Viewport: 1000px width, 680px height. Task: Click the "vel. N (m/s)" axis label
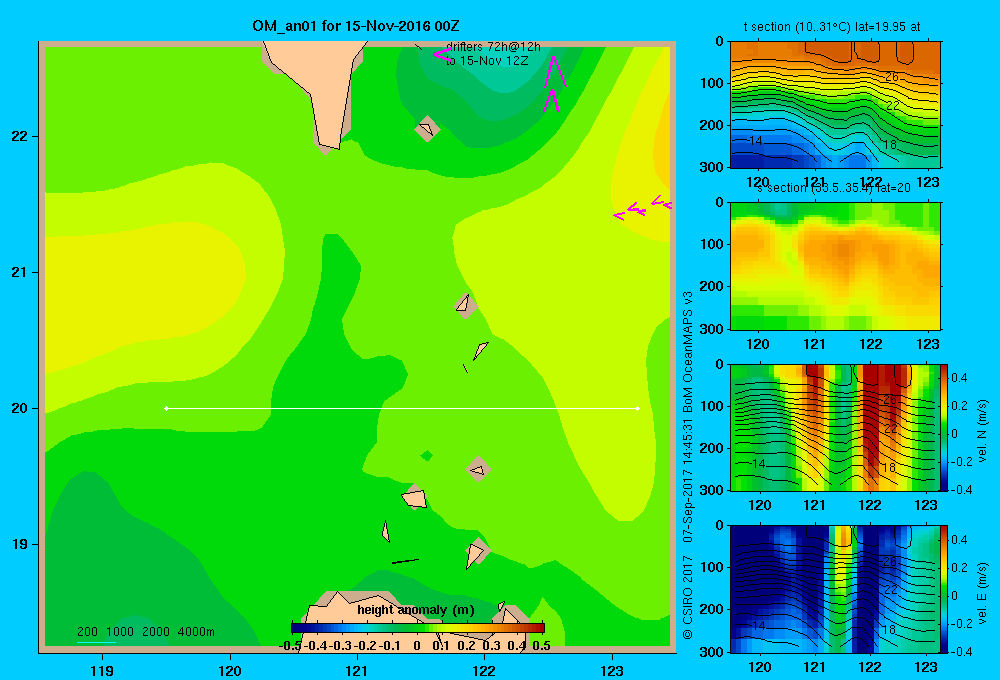[x=982, y=430]
